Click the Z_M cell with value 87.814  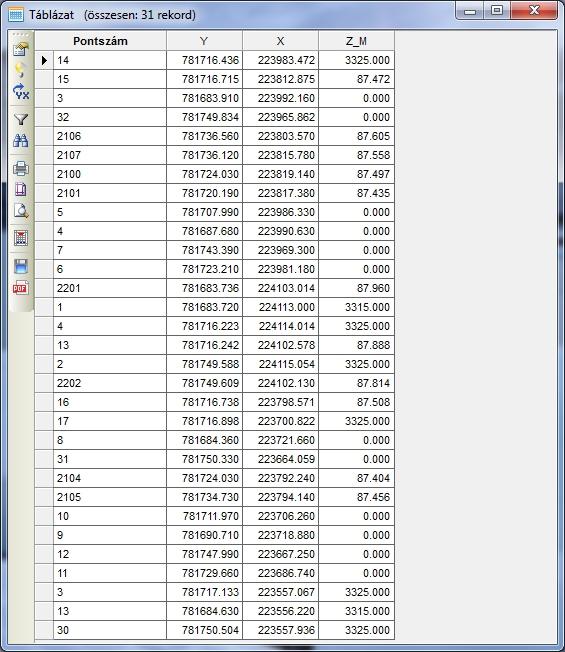[x=357, y=383]
